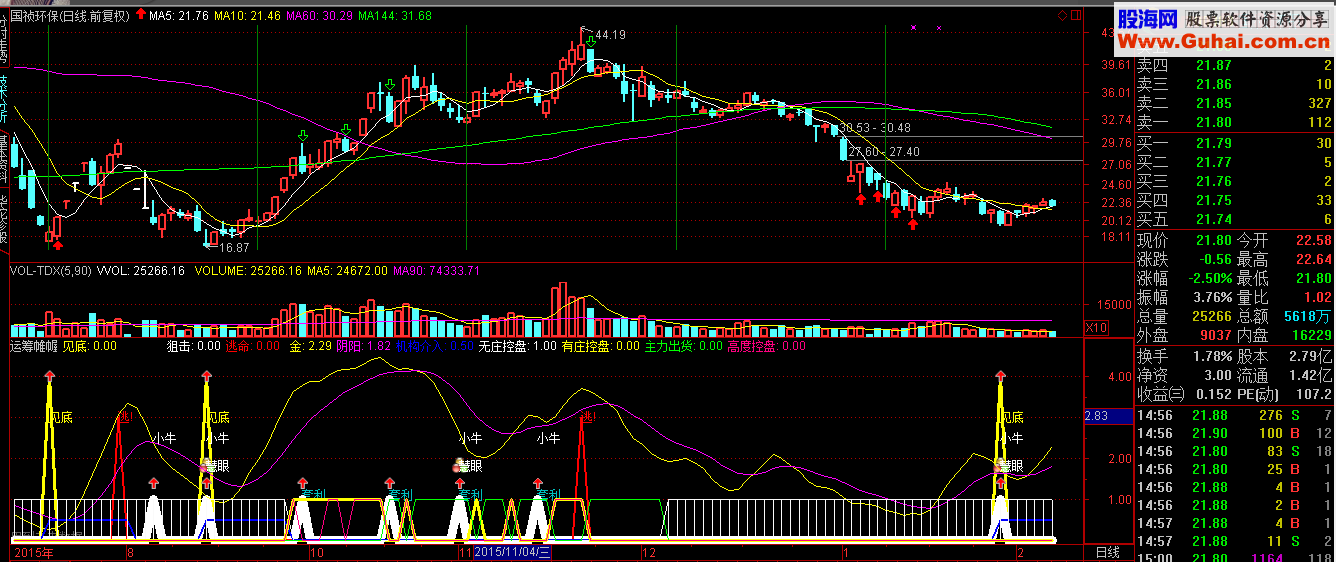Viewport: 1336px width, 562px height.
Task: Select the 14:56 tick with volume 276
Action: pos(1236,415)
